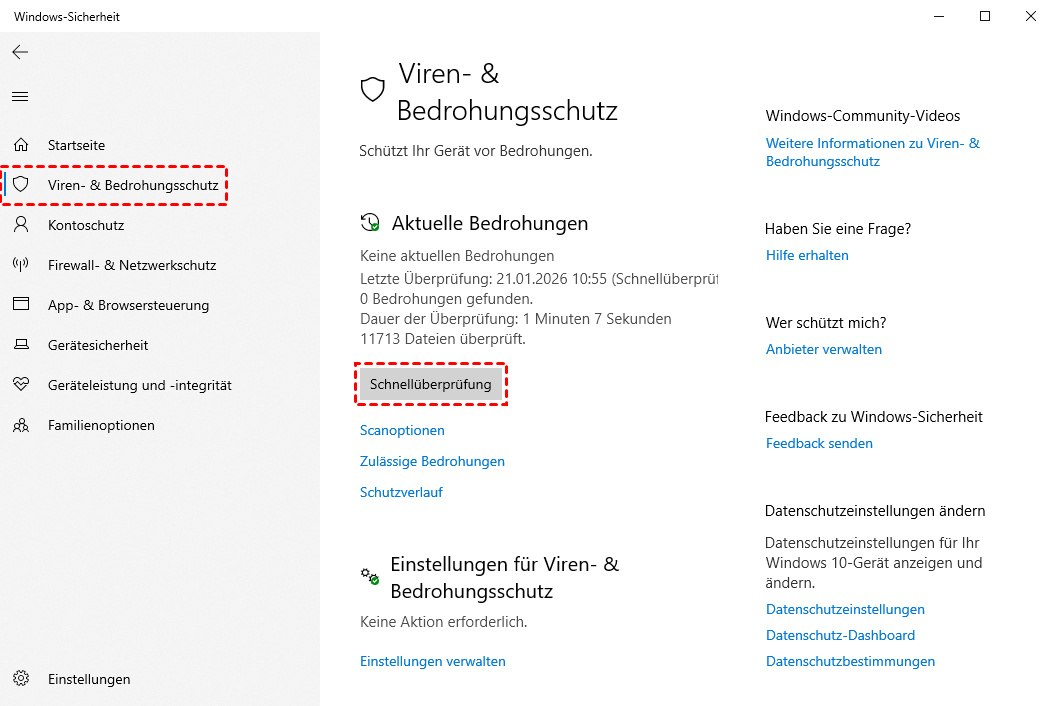Image resolution: width=1054 pixels, height=706 pixels.
Task: Click the back arrow icon
Action: point(20,52)
